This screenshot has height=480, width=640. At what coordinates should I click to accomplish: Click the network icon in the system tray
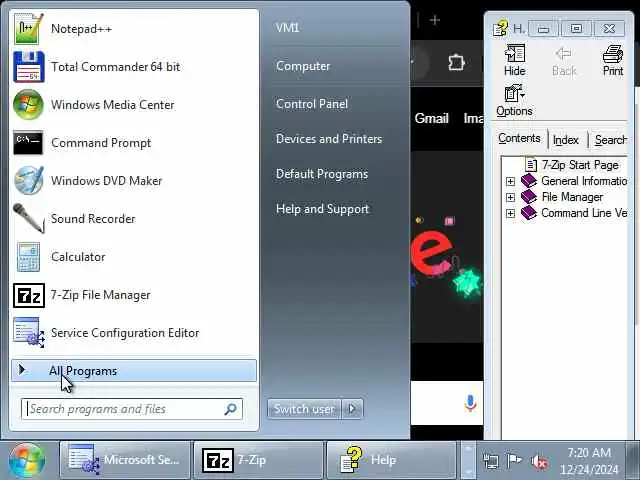coord(490,461)
